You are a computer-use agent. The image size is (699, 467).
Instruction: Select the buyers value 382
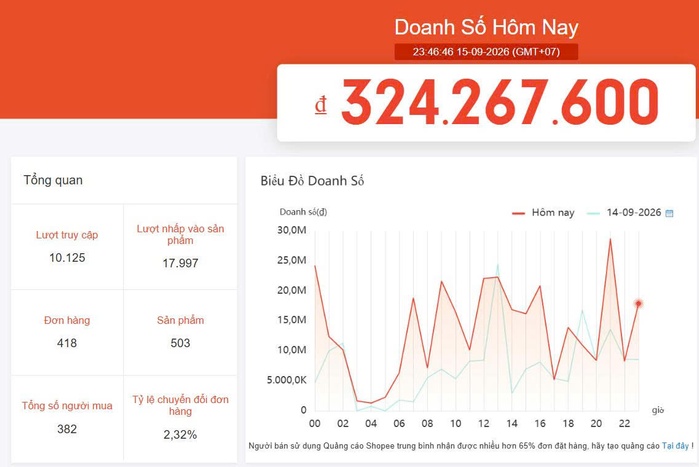(x=67, y=429)
